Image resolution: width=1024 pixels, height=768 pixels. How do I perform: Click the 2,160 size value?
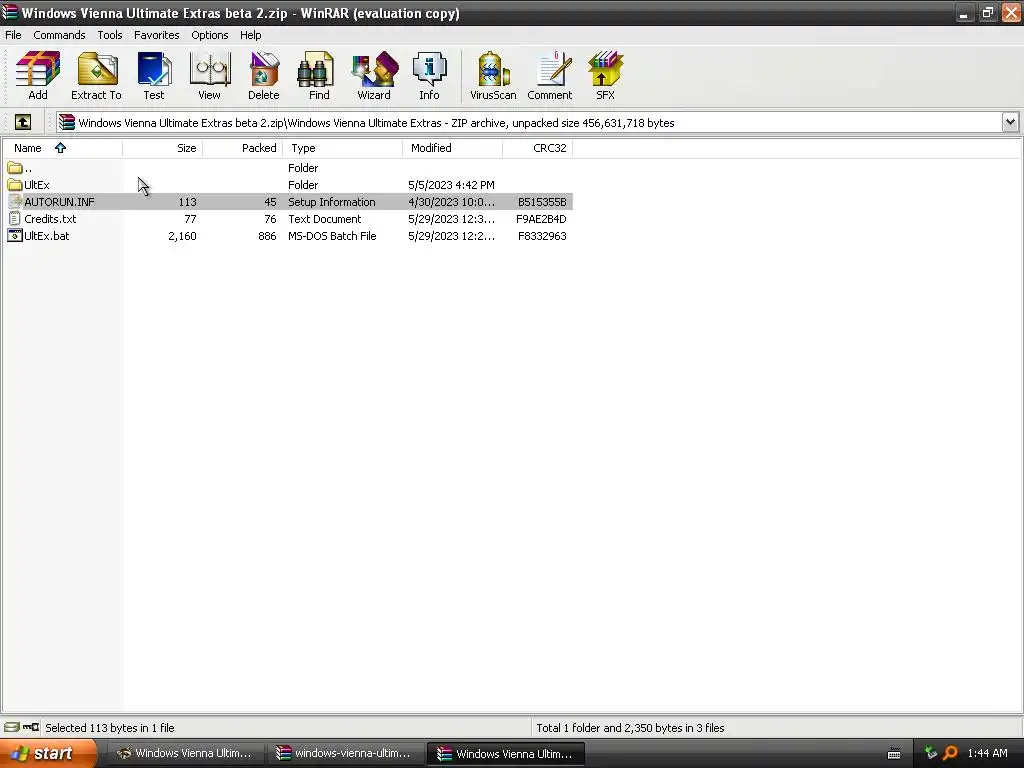pos(182,236)
